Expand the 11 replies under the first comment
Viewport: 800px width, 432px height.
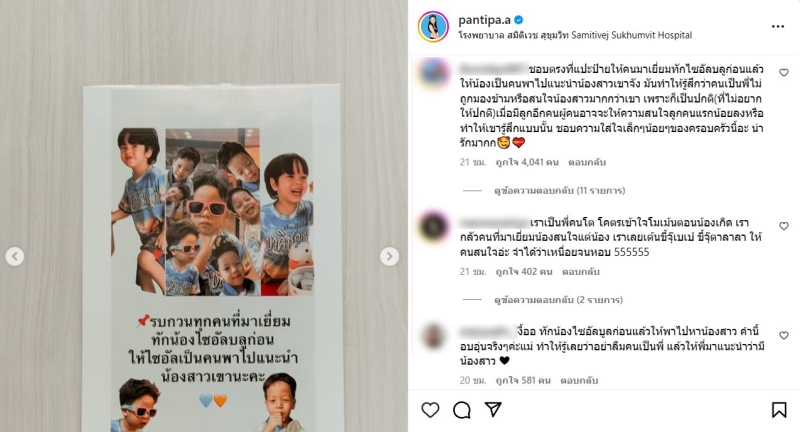click(559, 191)
